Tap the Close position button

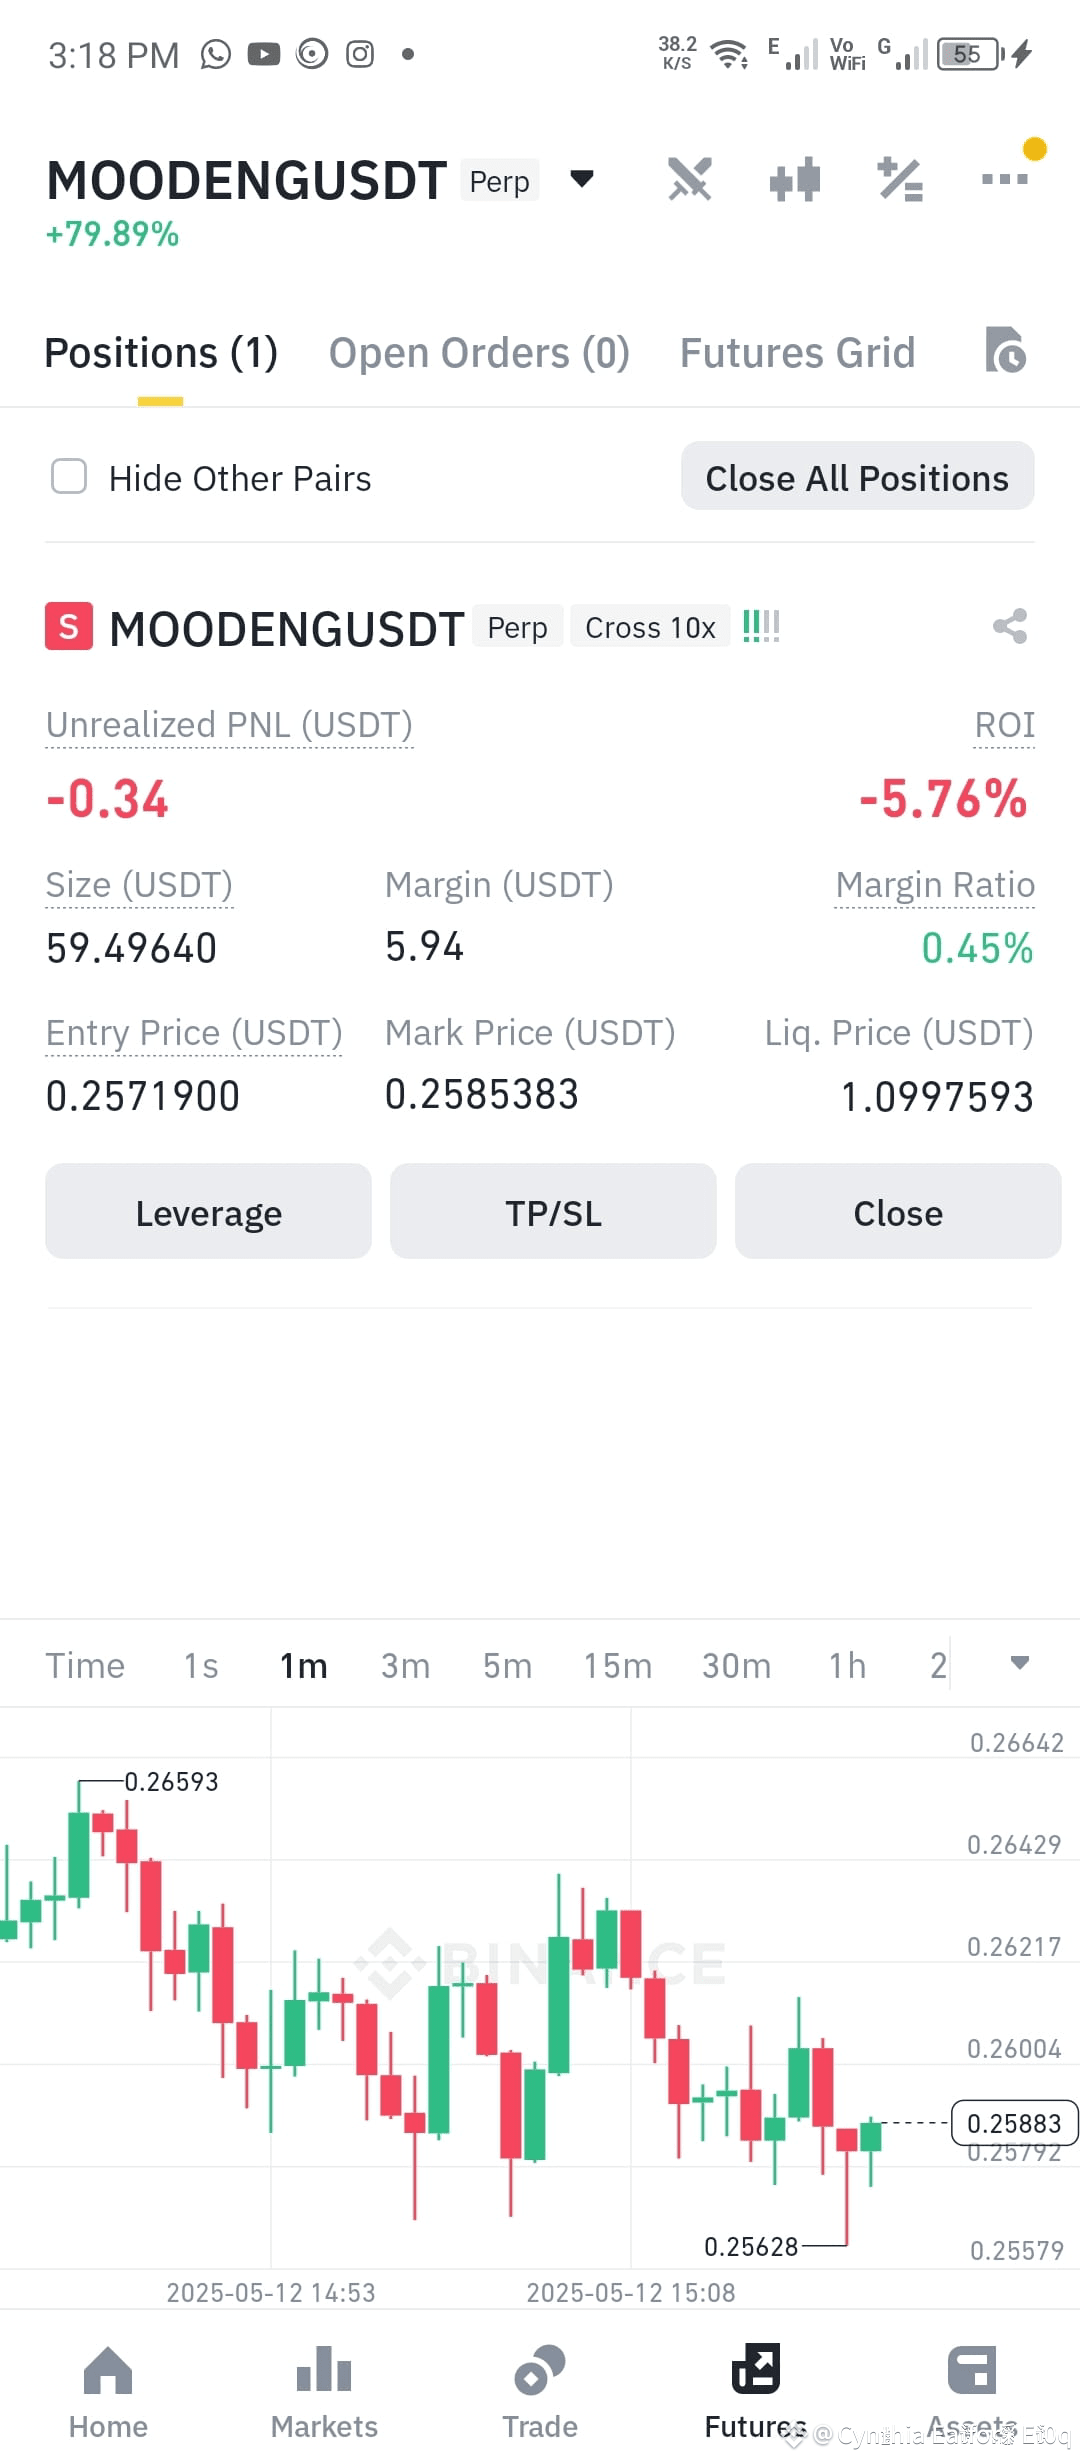898,1212
